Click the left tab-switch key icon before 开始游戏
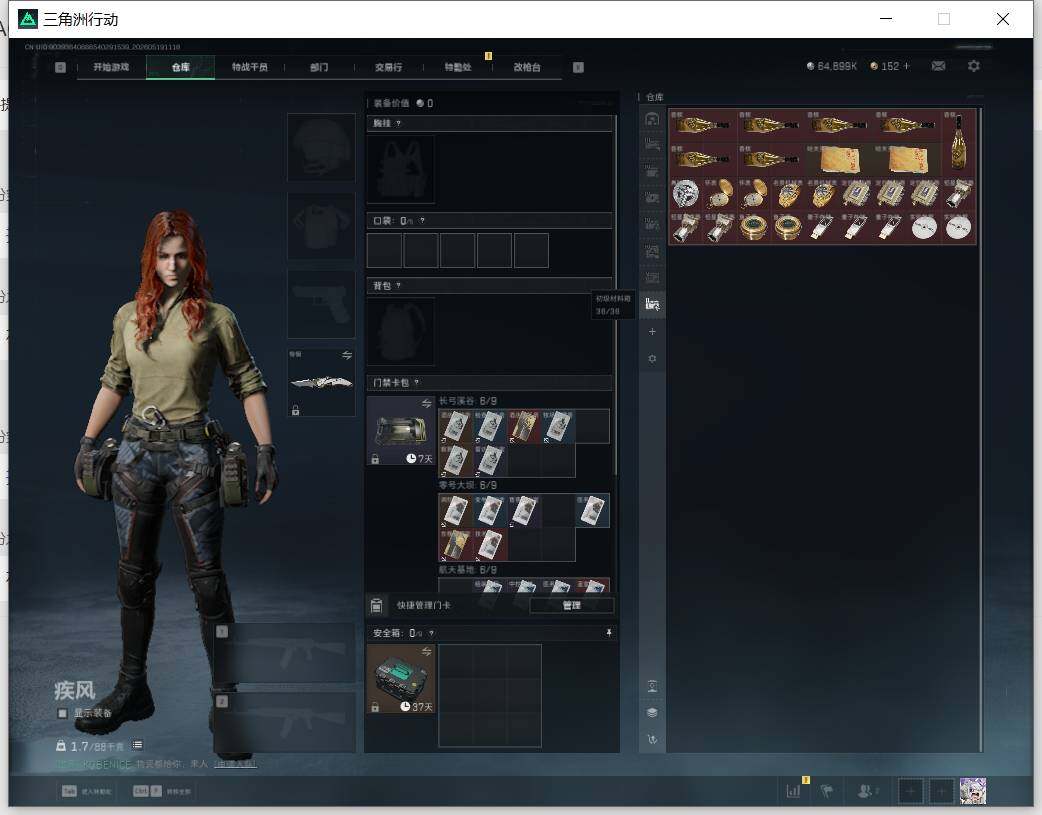 tap(60, 67)
